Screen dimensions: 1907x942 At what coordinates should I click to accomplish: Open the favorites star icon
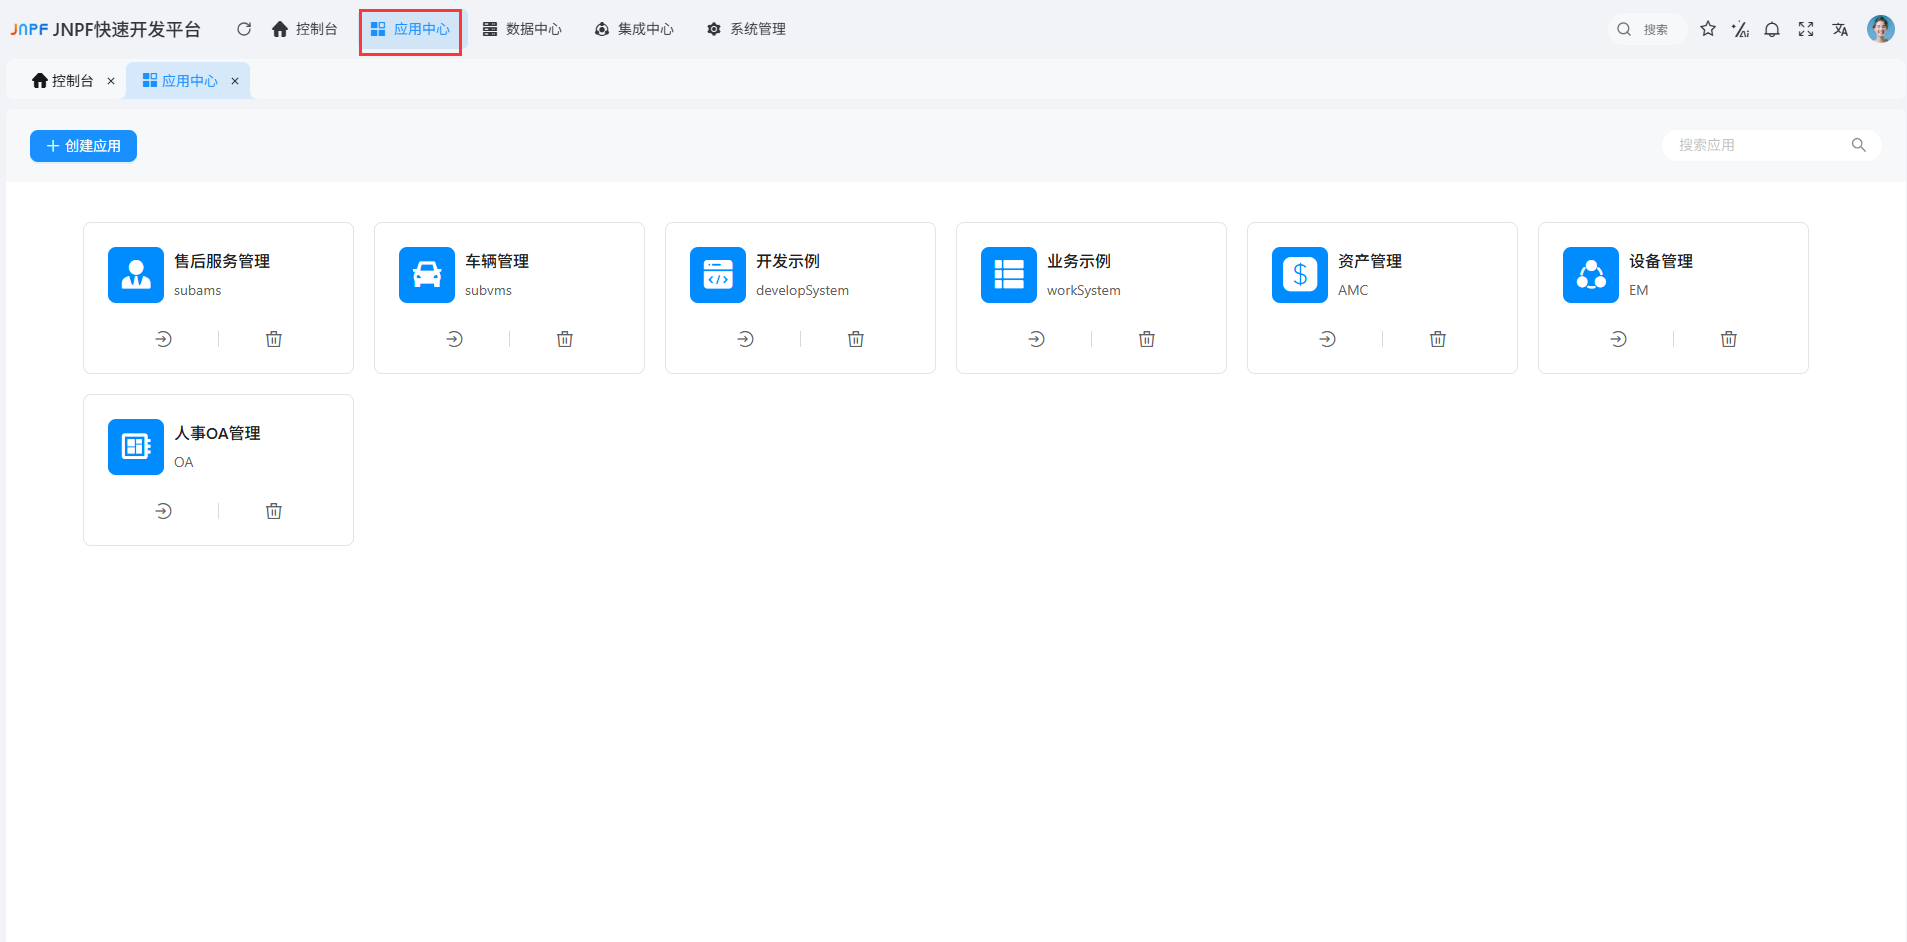click(x=1708, y=29)
